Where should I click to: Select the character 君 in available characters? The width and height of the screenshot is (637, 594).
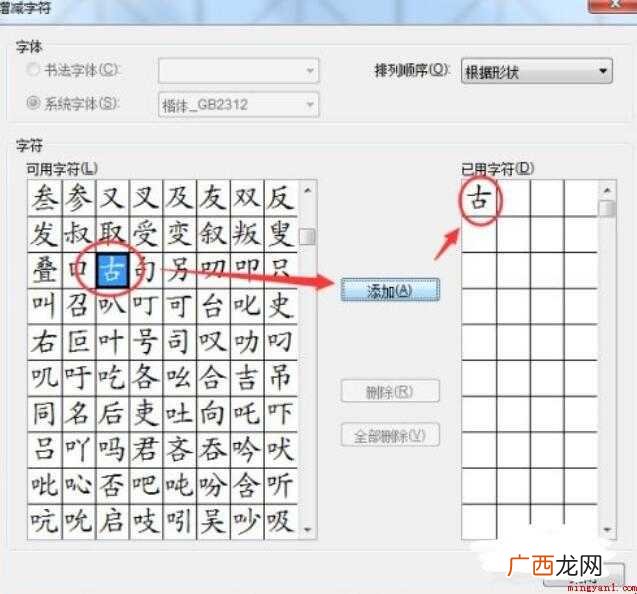146,450
